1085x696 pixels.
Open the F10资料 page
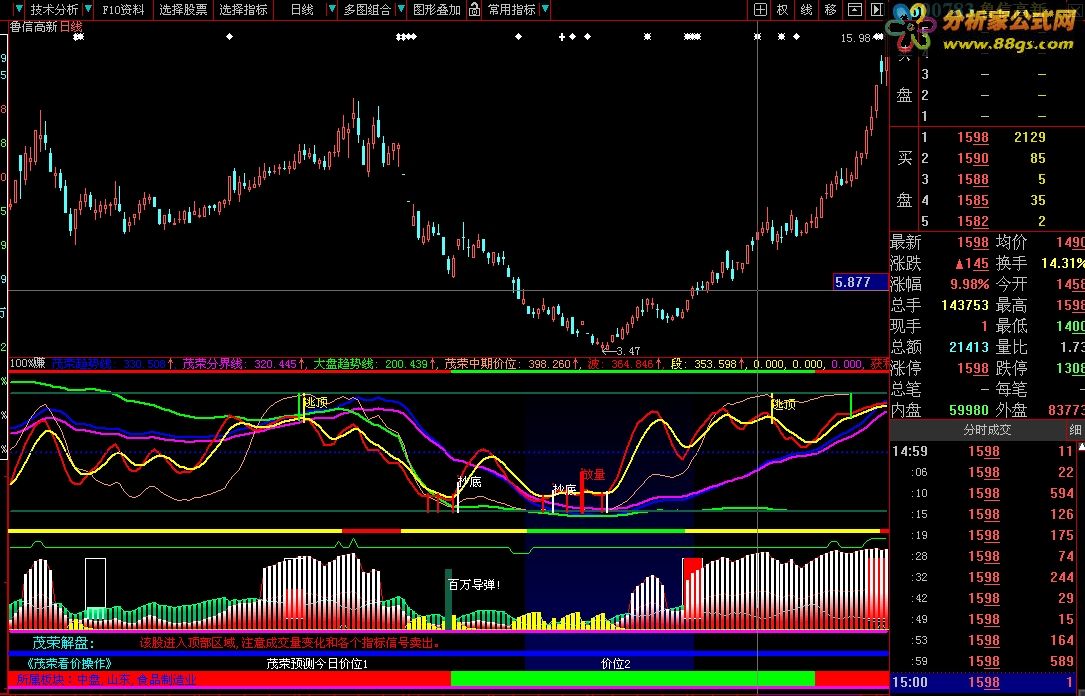[x=123, y=10]
